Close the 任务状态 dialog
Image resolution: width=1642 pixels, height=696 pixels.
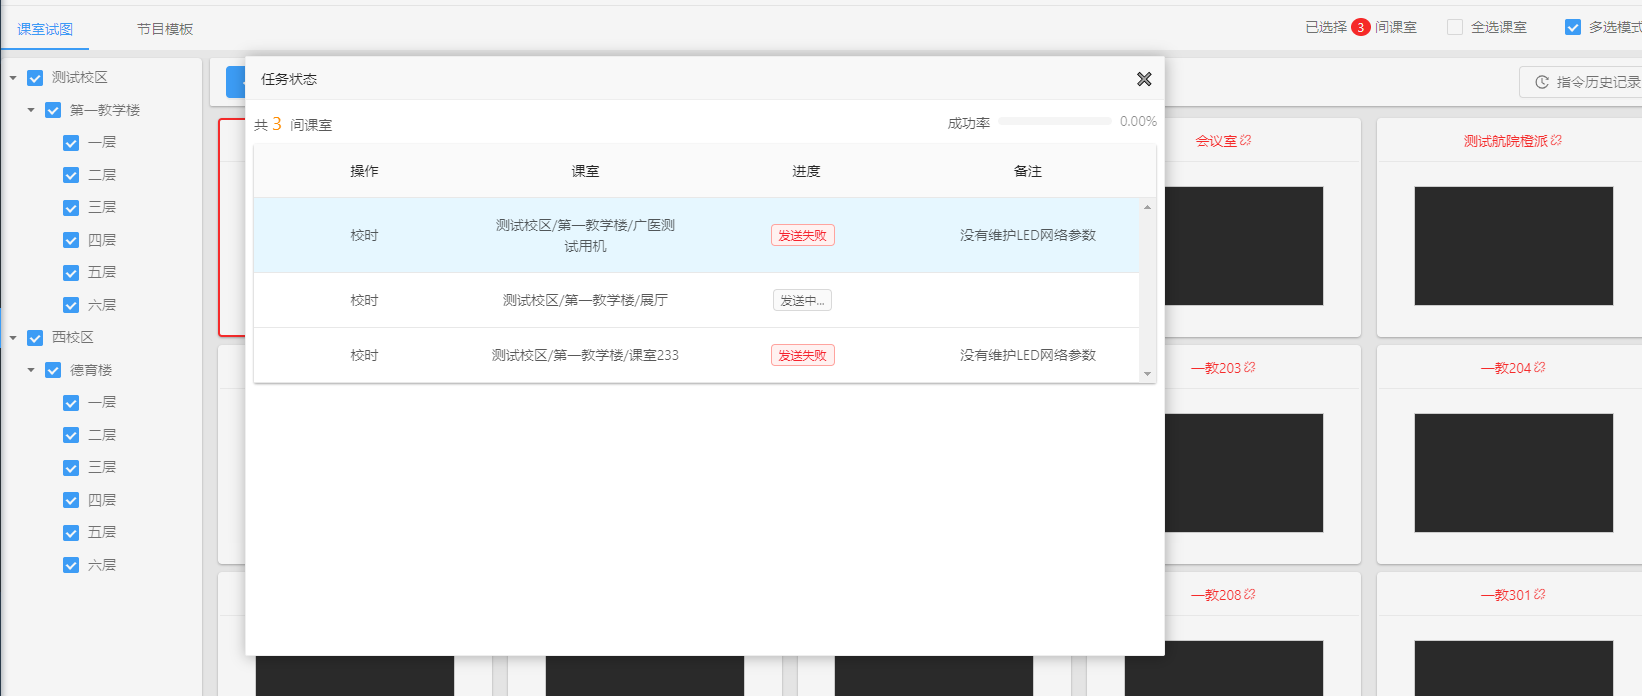click(1144, 79)
